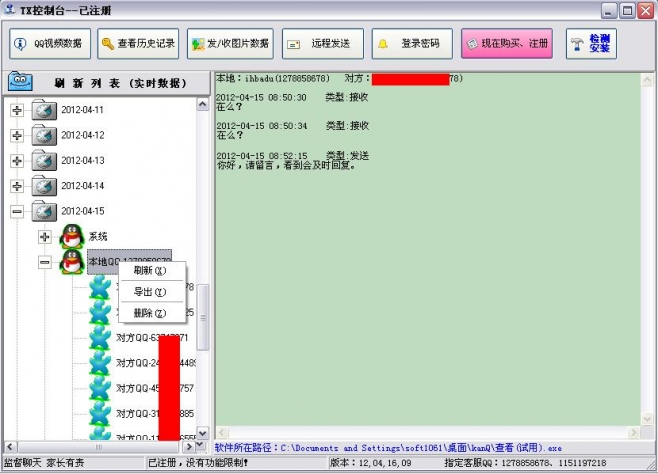The height and width of the screenshot is (474, 658).
Task: Click TX控制台 title bar app icon
Action: [x=10, y=9]
